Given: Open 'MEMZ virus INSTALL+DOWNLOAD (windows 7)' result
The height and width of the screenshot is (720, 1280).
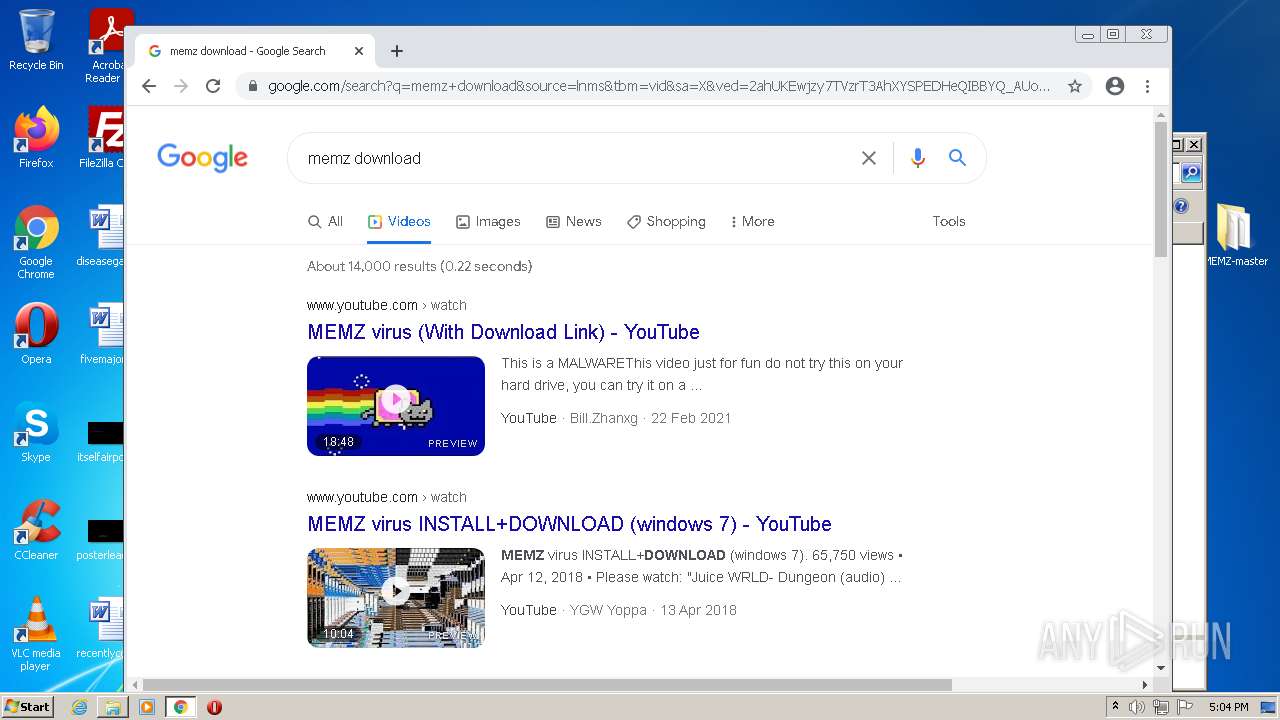Looking at the screenshot, I should [569, 524].
